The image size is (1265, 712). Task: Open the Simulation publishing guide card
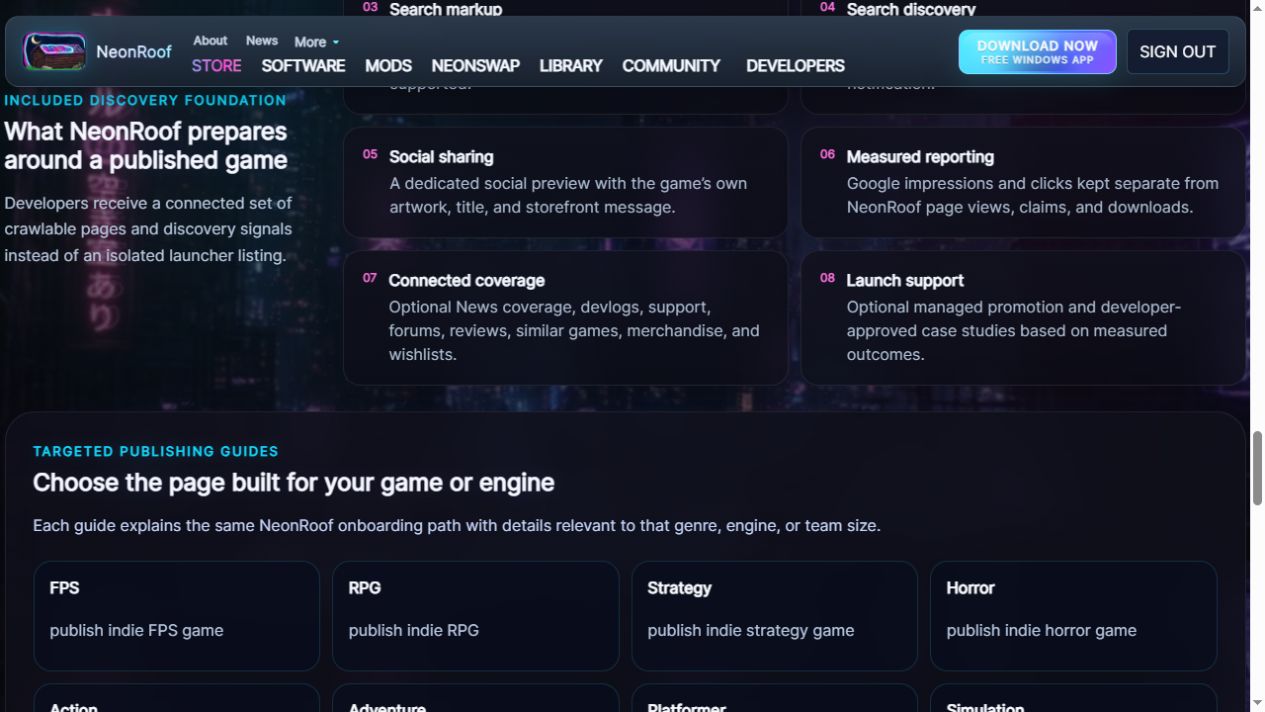tap(1073, 698)
